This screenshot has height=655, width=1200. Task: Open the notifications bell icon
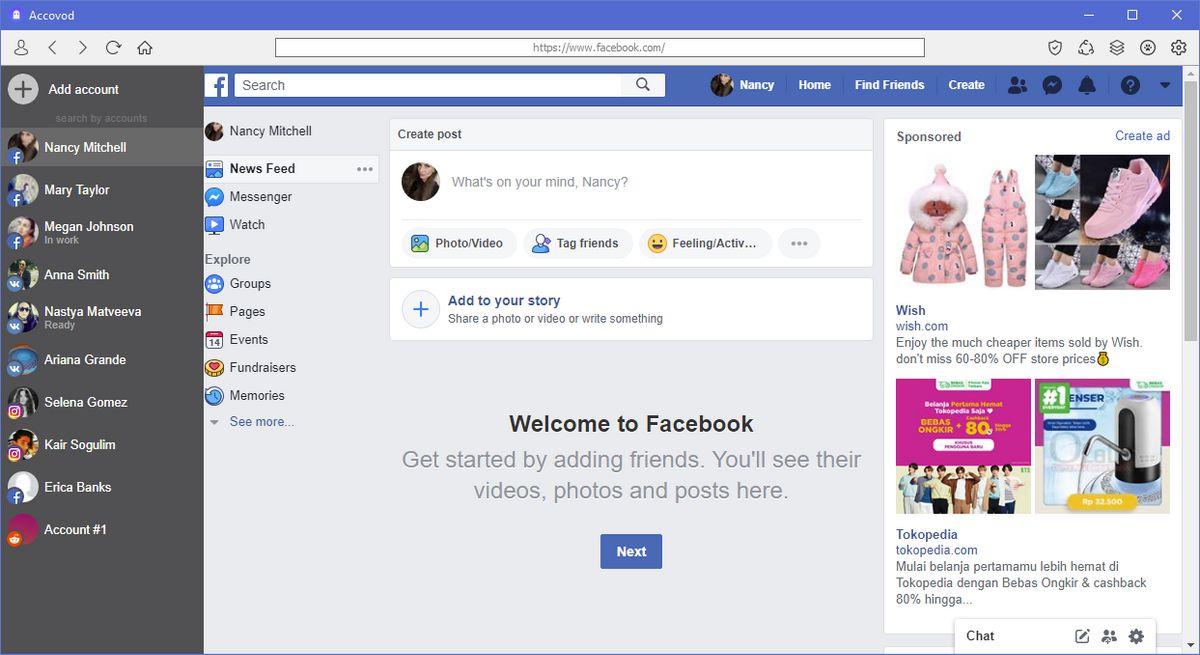(1087, 85)
